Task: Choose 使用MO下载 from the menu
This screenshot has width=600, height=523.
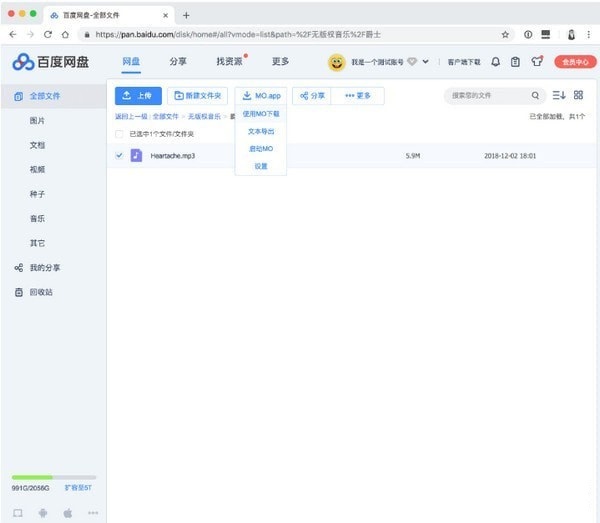Action: click(261, 114)
